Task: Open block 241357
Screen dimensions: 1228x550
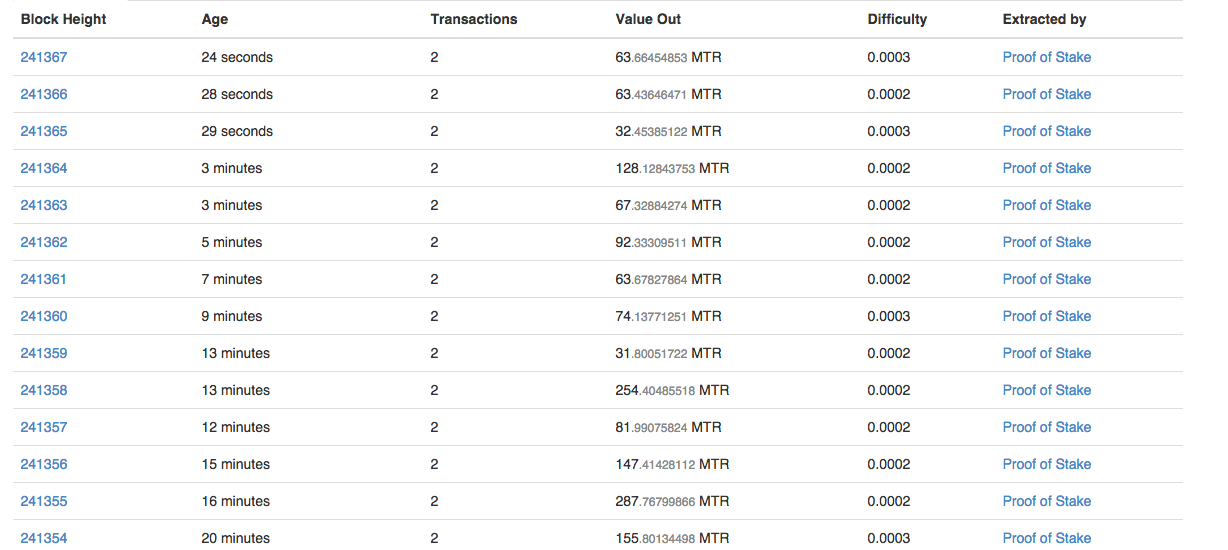Action: click(x=44, y=427)
